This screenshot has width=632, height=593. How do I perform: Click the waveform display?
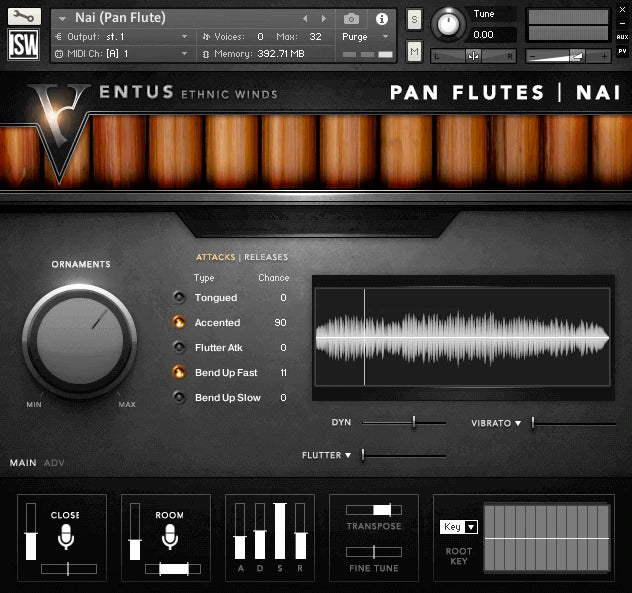click(x=463, y=337)
